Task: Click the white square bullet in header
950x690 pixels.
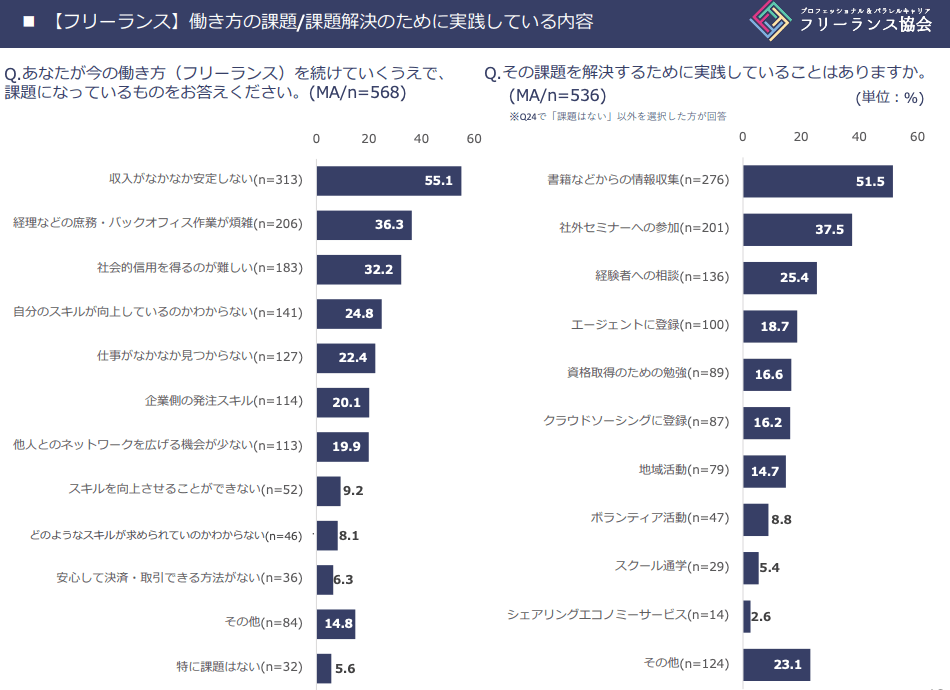Action: pyautogui.click(x=28, y=20)
